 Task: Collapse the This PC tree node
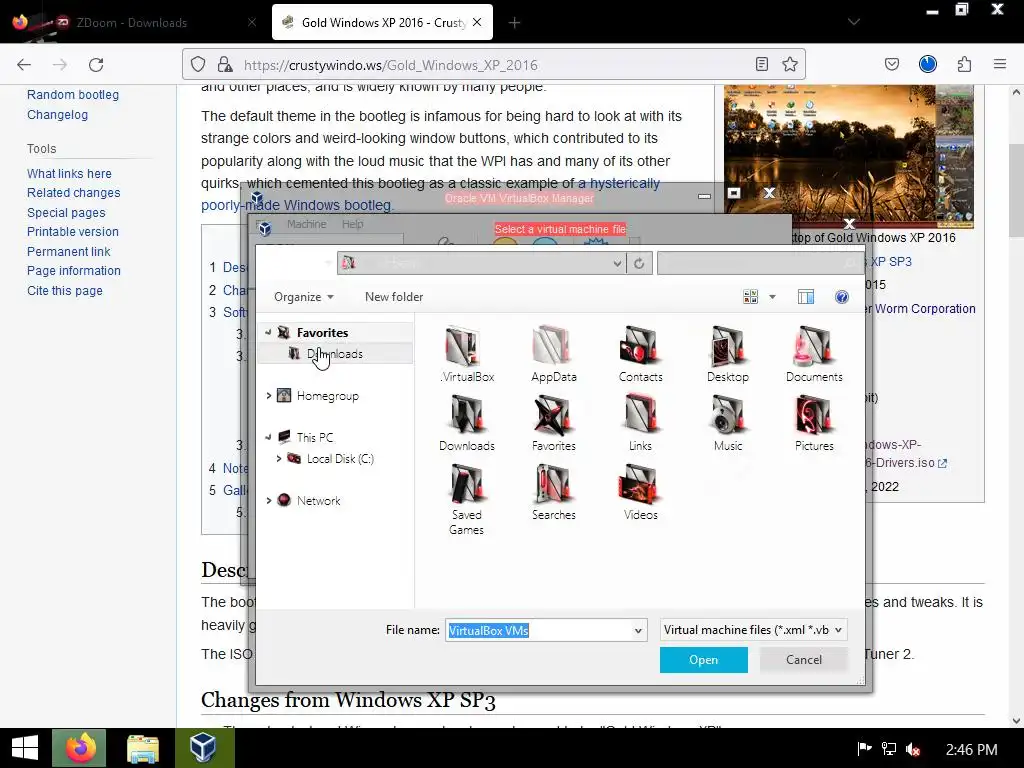click(268, 438)
